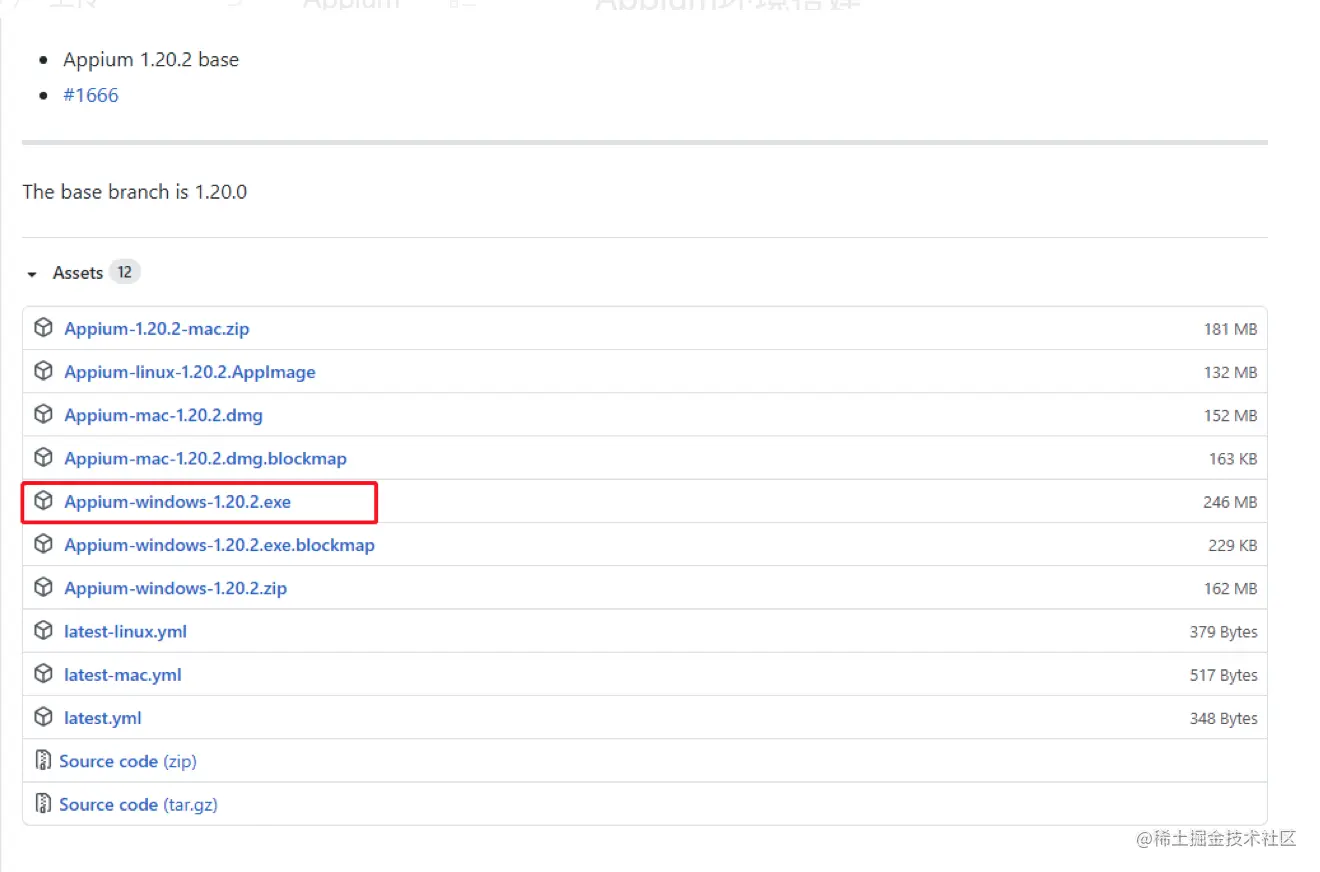Download Appium-1.20.2-mac.zip
This screenshot has width=1320, height=872.
click(x=157, y=328)
